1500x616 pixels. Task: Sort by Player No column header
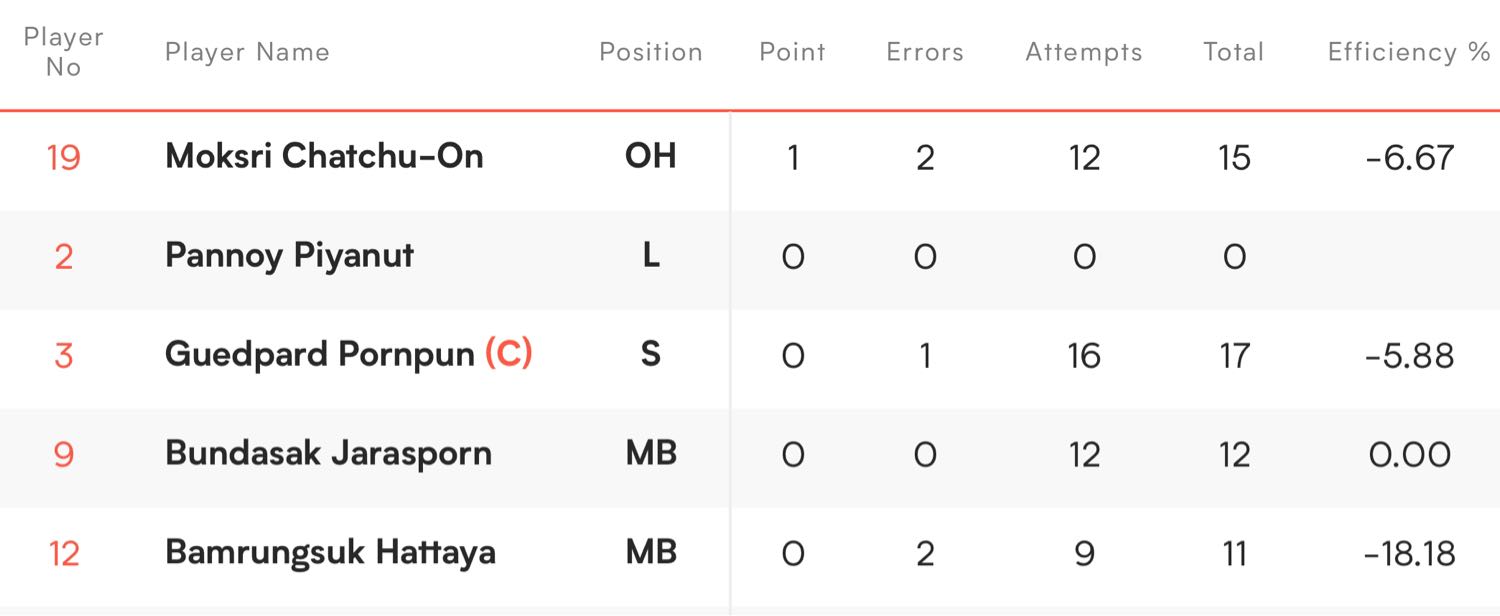tap(63, 52)
